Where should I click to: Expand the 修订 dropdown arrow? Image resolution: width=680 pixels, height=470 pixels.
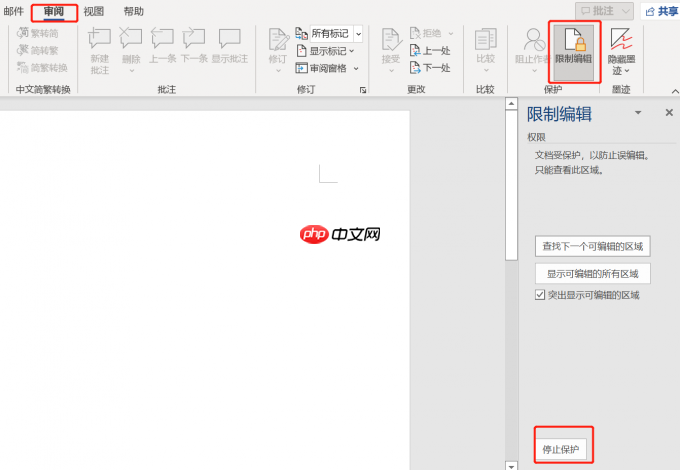[278, 70]
